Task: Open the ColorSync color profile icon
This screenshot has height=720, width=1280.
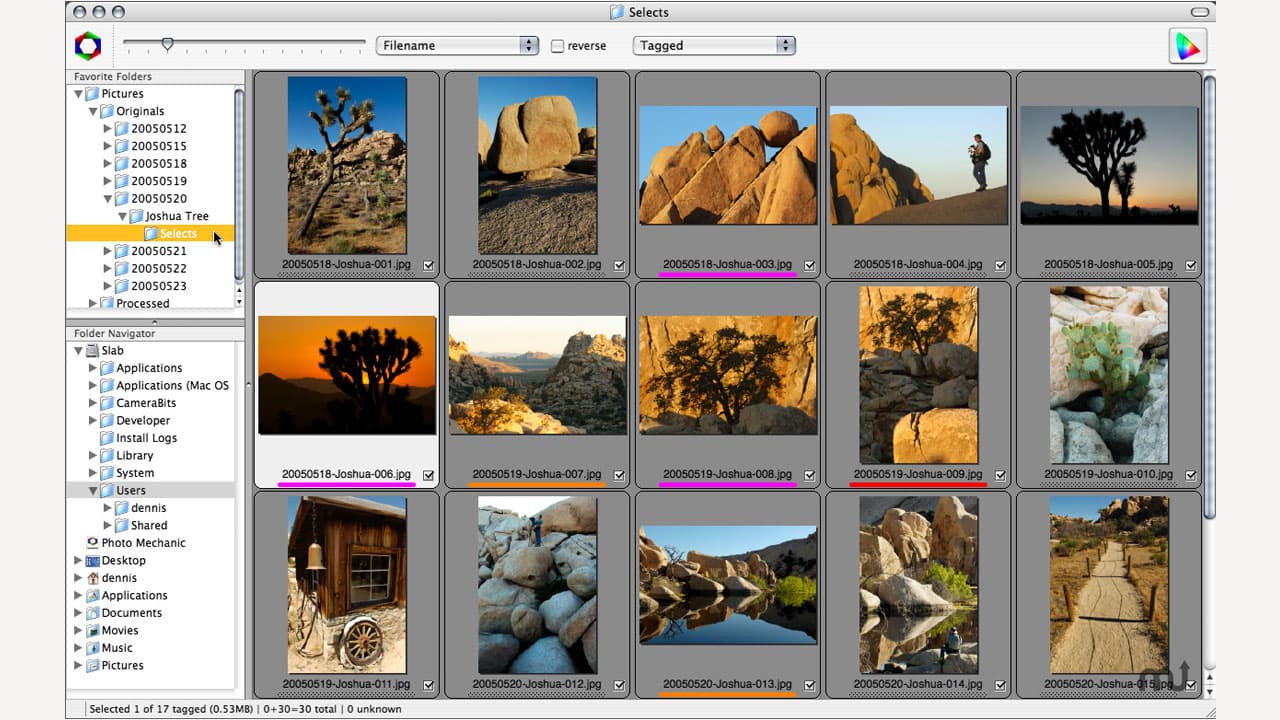Action: [x=1187, y=45]
